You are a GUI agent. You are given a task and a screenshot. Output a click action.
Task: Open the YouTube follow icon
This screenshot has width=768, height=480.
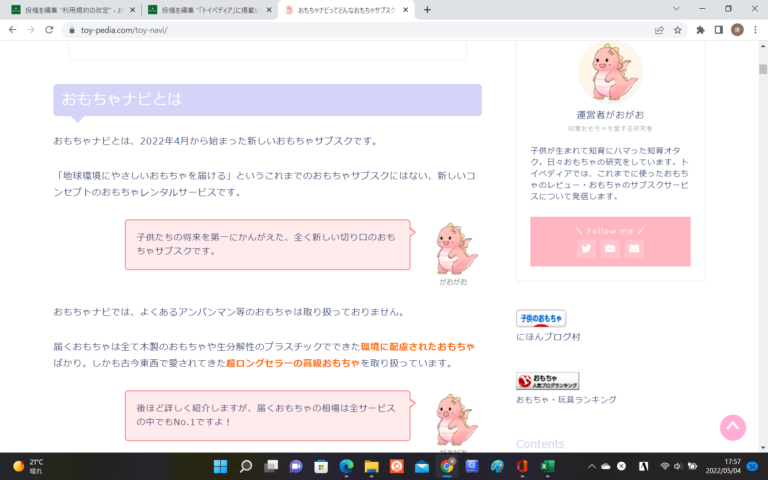click(610, 248)
